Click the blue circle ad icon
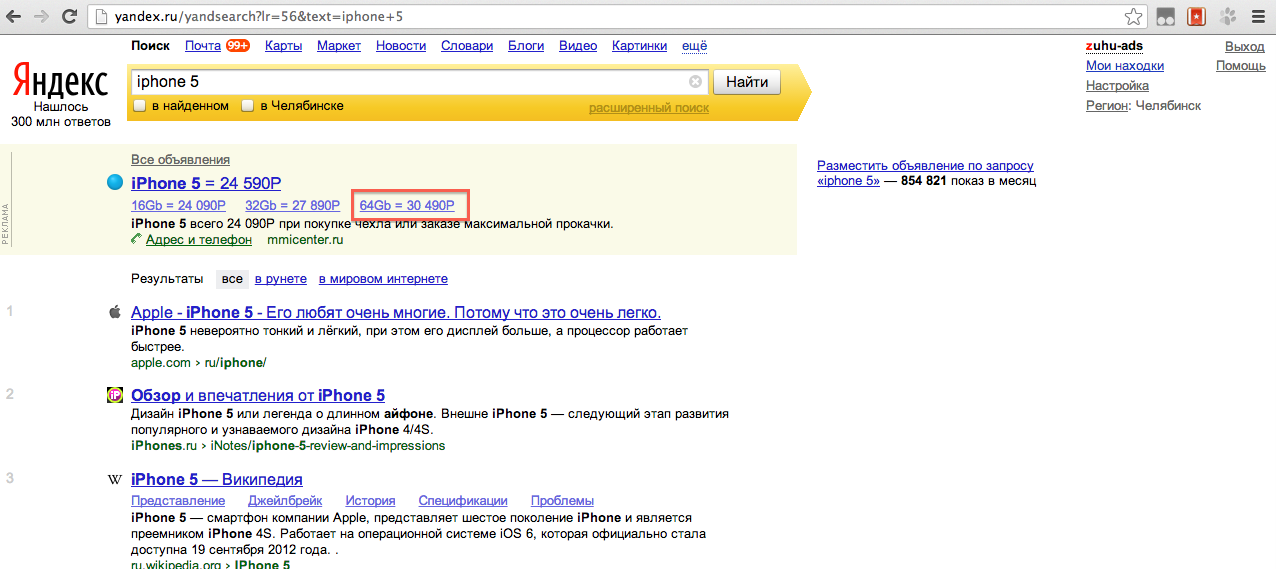Image resolution: width=1276 pixels, height=569 pixels. pos(114,183)
